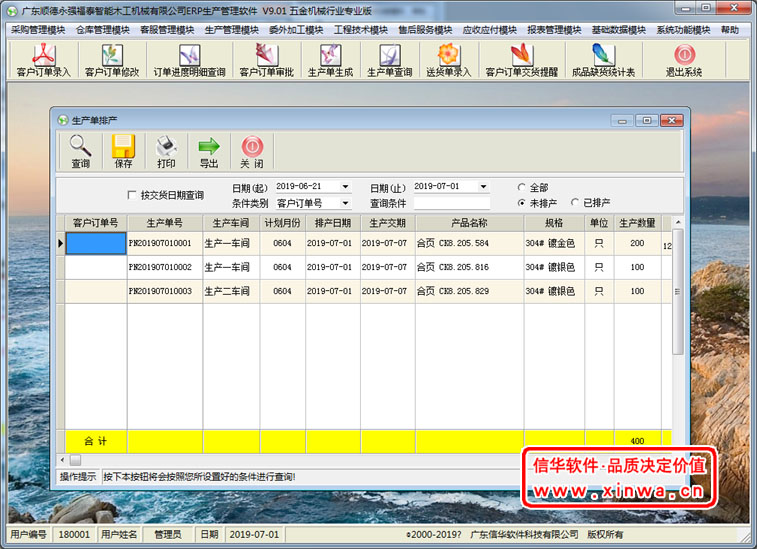Click 排产日期 column header
Screen dimensions: 757x549
click(333, 223)
